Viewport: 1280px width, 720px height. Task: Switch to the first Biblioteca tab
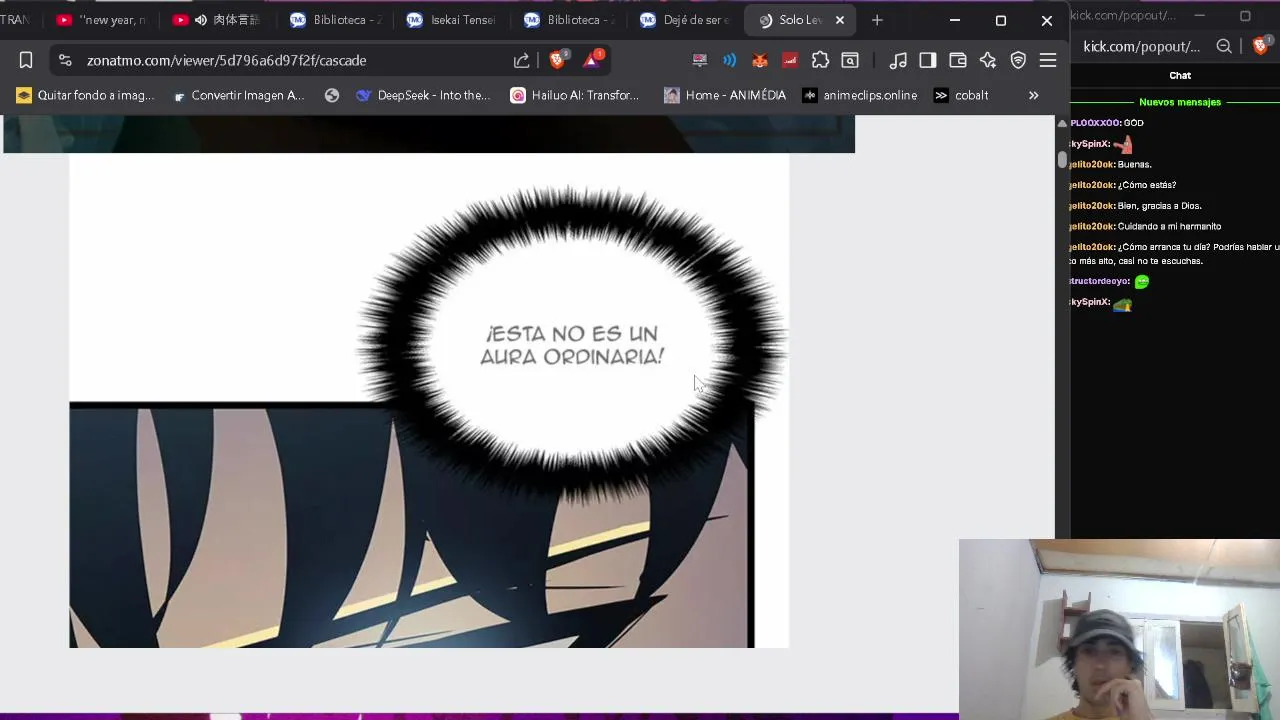(336, 20)
